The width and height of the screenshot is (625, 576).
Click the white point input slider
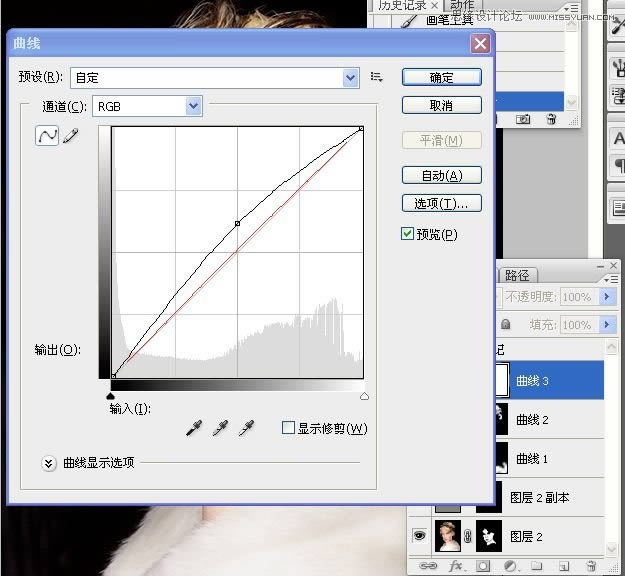(x=363, y=397)
